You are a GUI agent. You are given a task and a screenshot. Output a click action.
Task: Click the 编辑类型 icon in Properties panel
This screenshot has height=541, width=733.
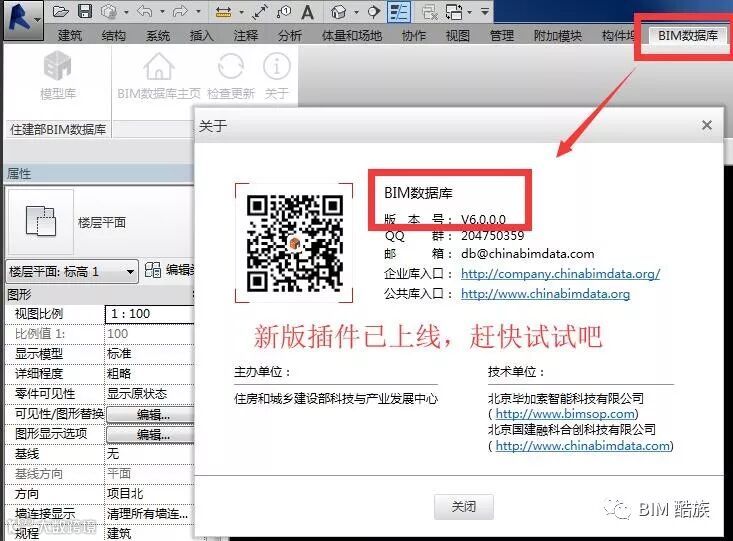(153, 270)
